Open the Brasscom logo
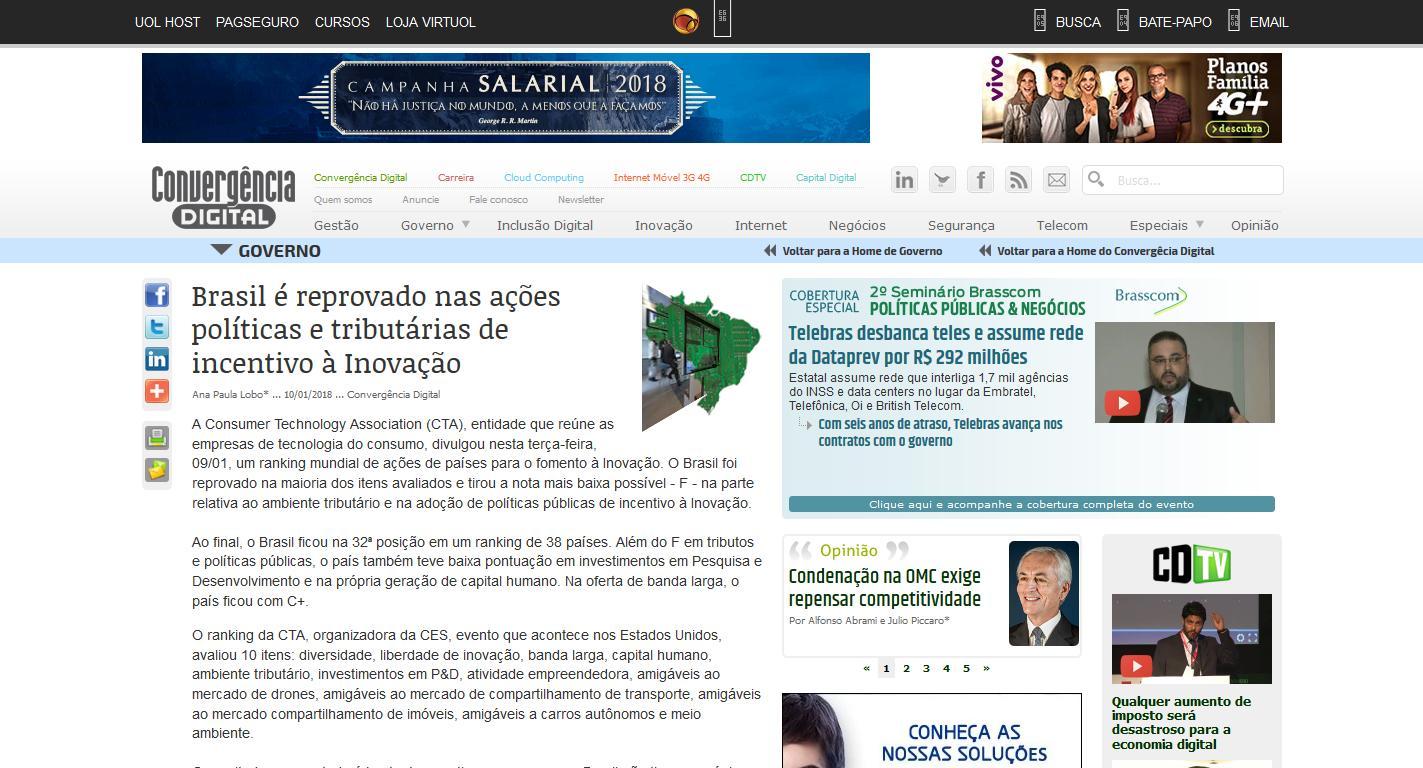This screenshot has width=1423, height=768. (1152, 299)
